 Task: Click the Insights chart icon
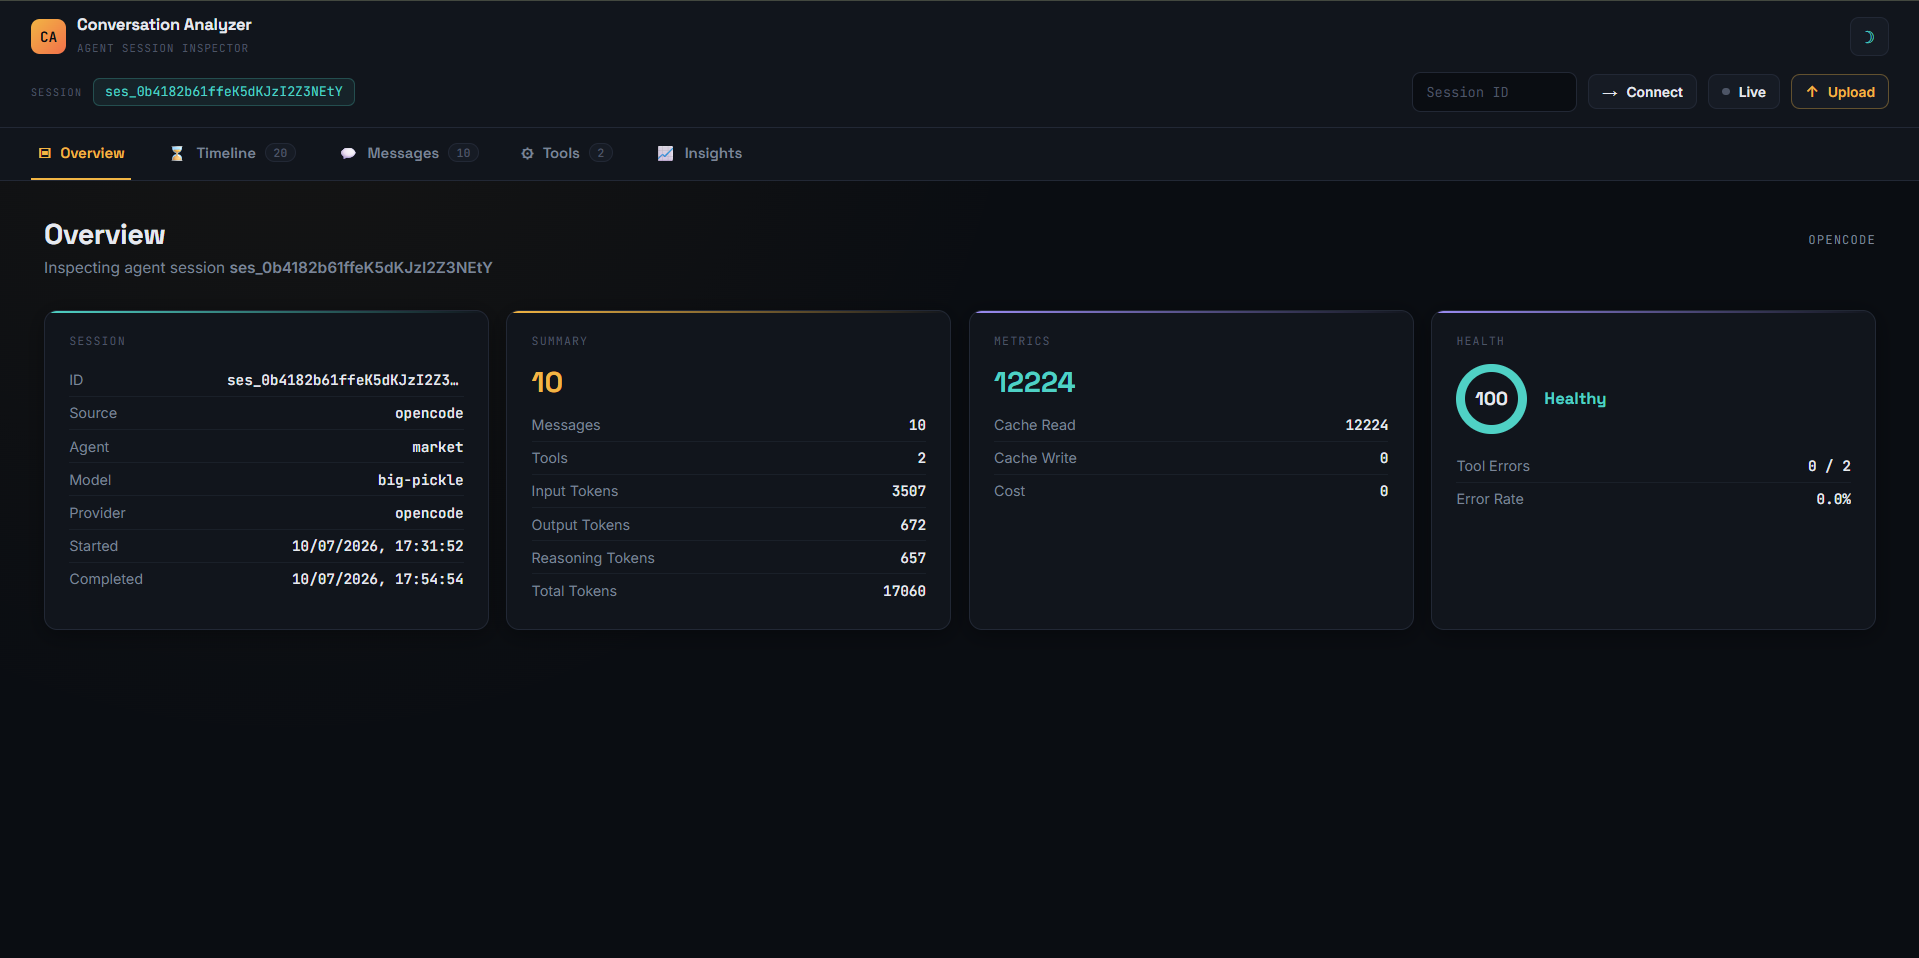pos(665,153)
